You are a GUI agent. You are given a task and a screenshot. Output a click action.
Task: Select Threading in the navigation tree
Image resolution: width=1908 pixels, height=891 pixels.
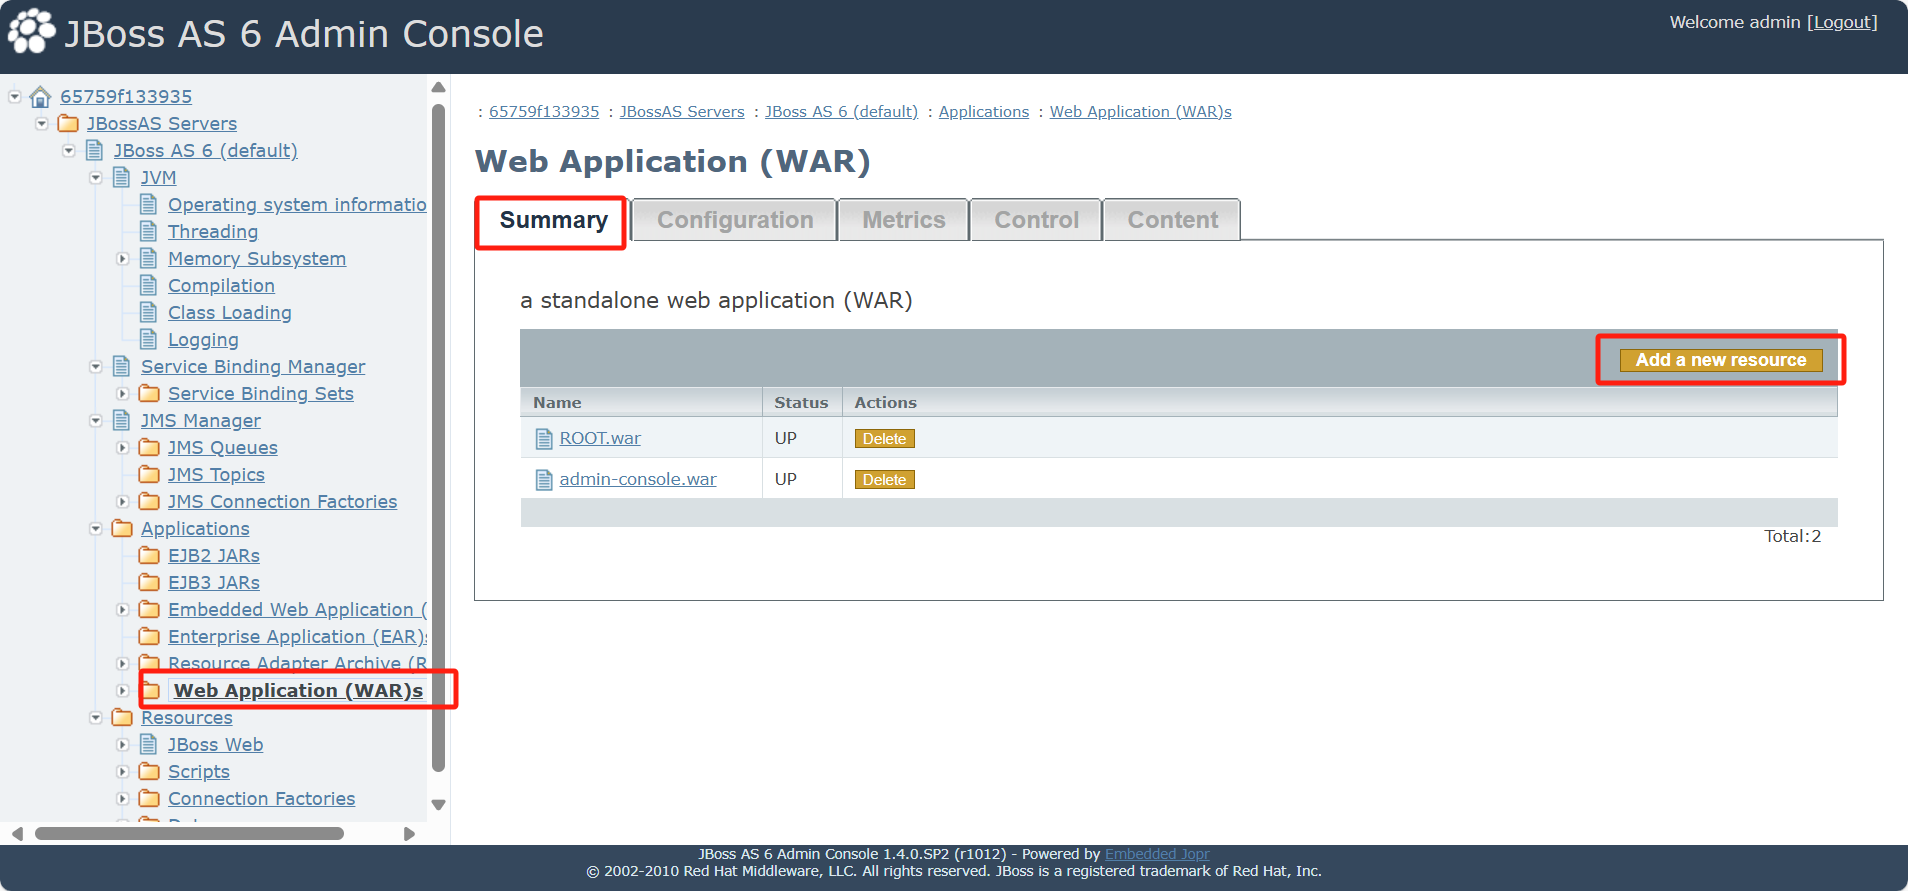point(213,232)
